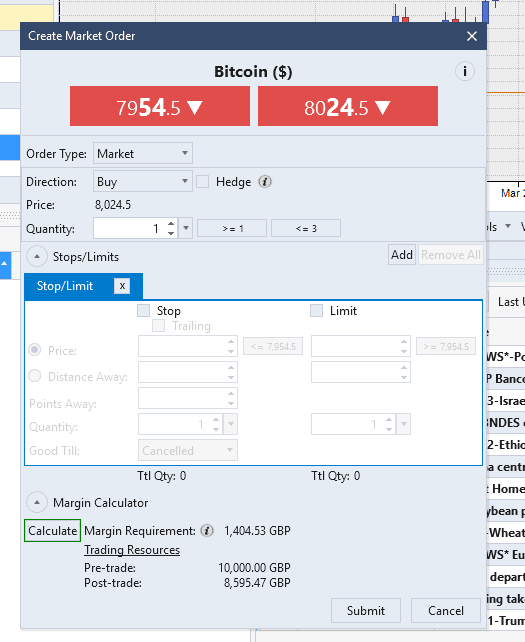Image resolution: width=525 pixels, height=642 pixels.
Task: Click the >= 1 minimum quantity button
Action: pos(232,228)
